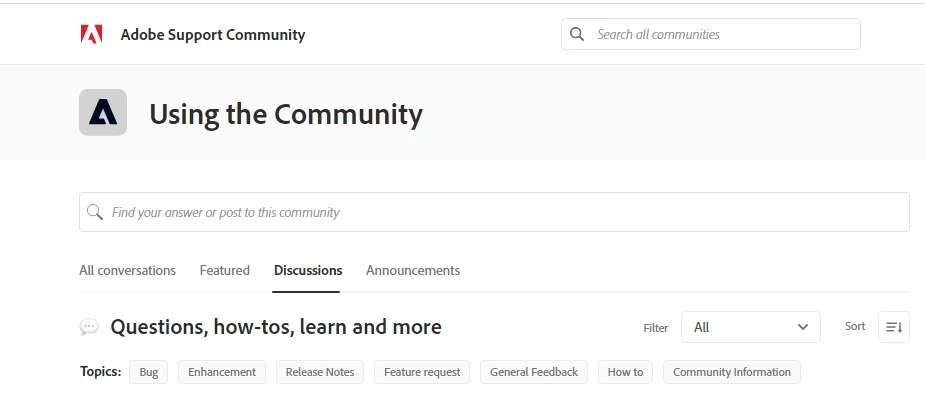Click the speech bubble icon beside Questions heading

(x=89, y=327)
